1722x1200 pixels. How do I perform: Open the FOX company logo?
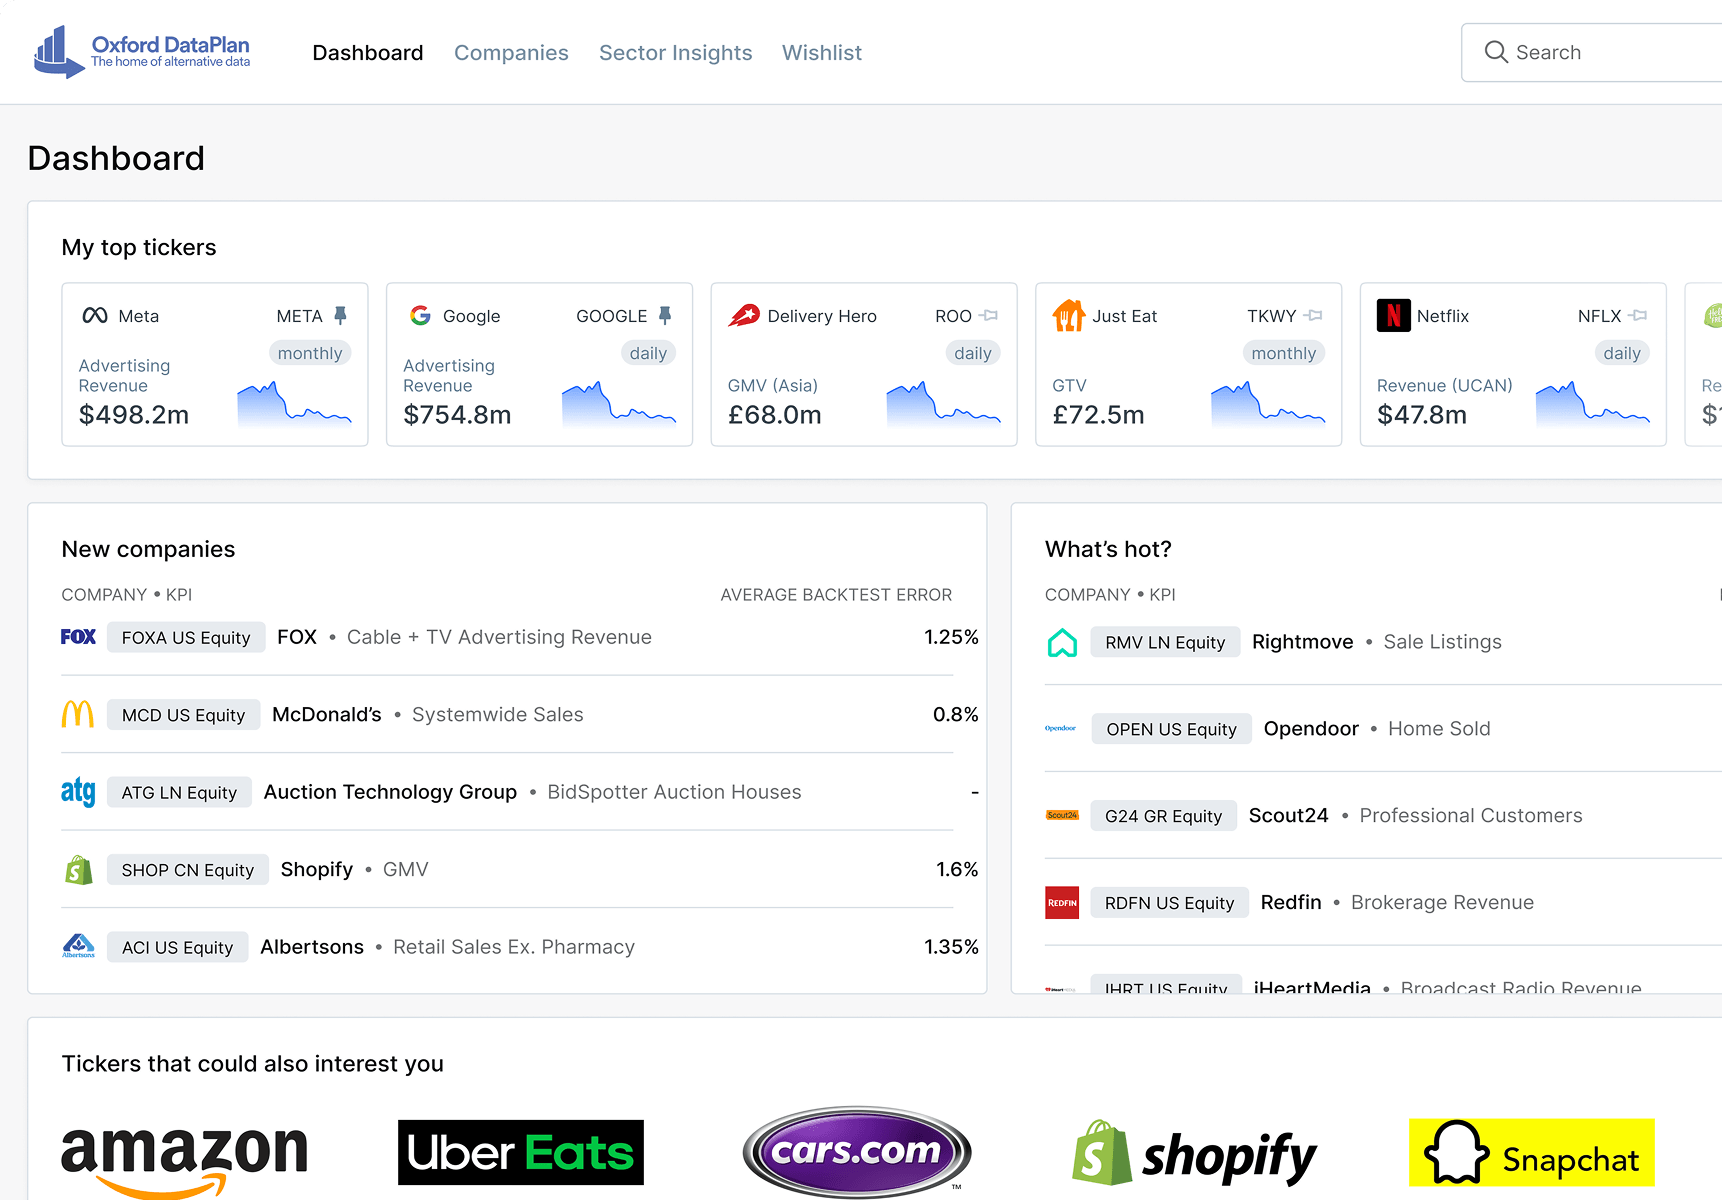[78, 637]
